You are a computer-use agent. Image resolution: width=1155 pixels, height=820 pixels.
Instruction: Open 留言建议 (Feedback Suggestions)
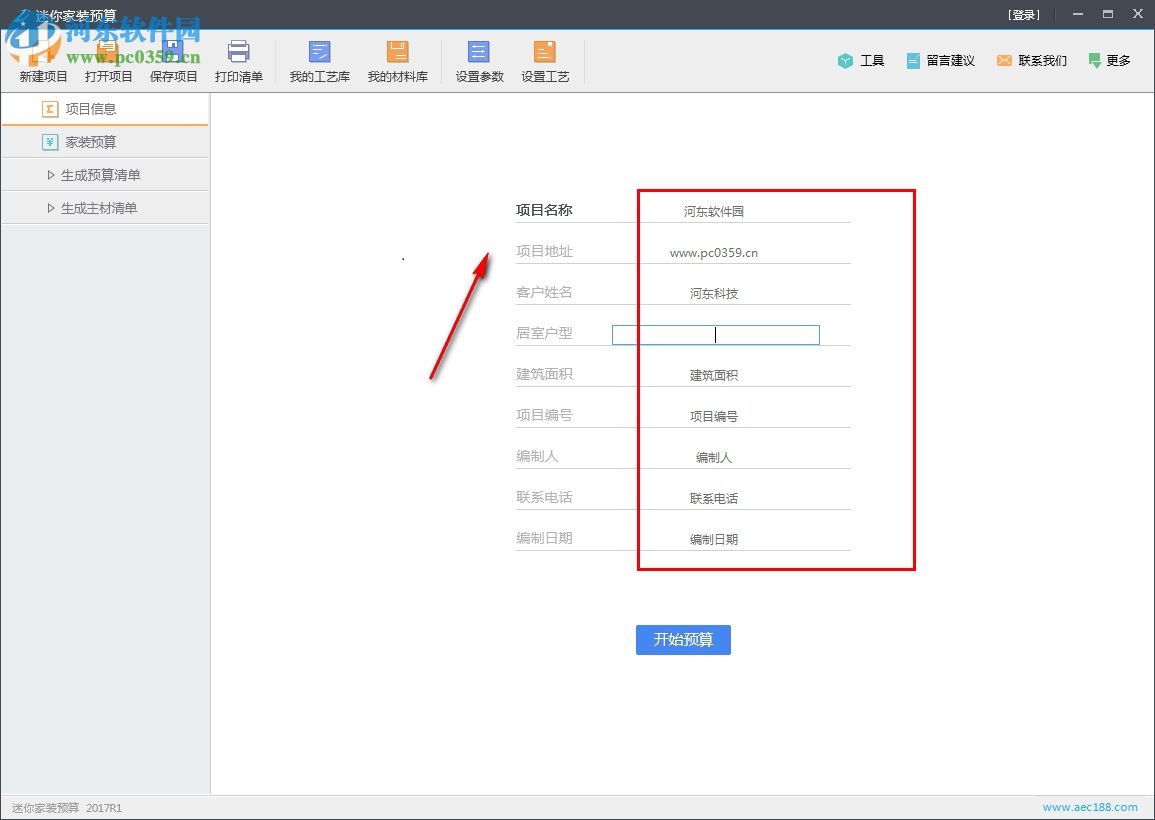coord(940,60)
